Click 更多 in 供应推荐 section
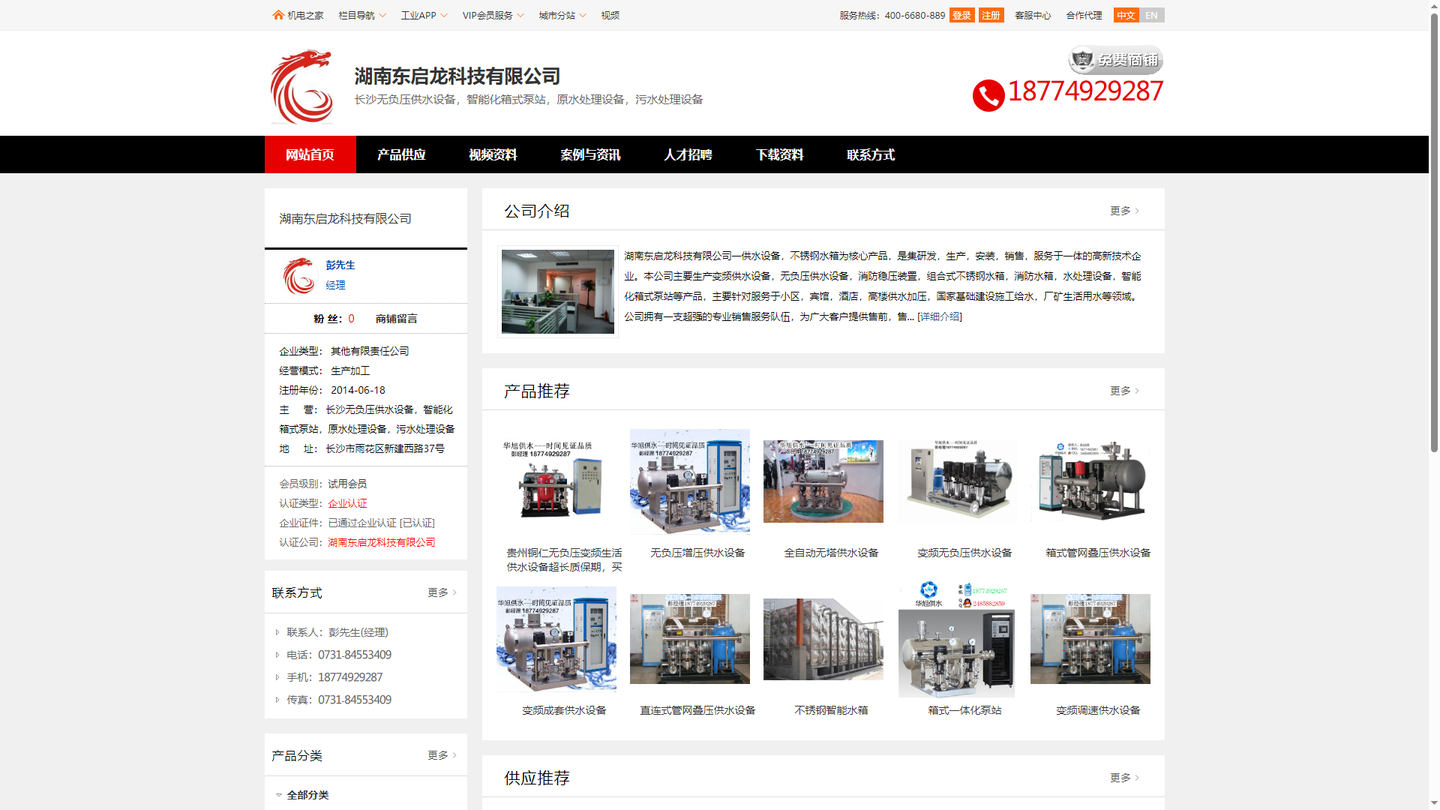The width and height of the screenshot is (1440, 810). (1124, 778)
